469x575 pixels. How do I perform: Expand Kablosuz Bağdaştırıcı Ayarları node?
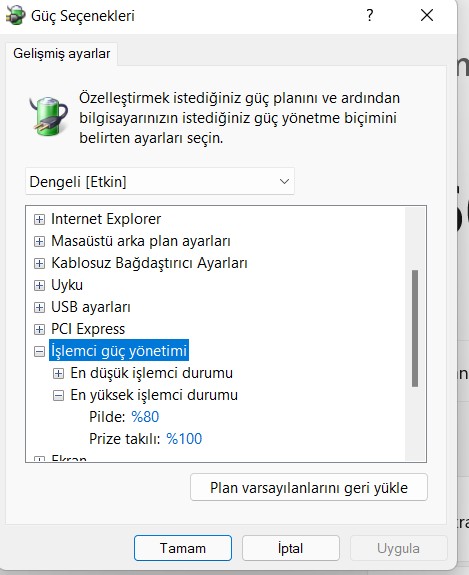39,263
